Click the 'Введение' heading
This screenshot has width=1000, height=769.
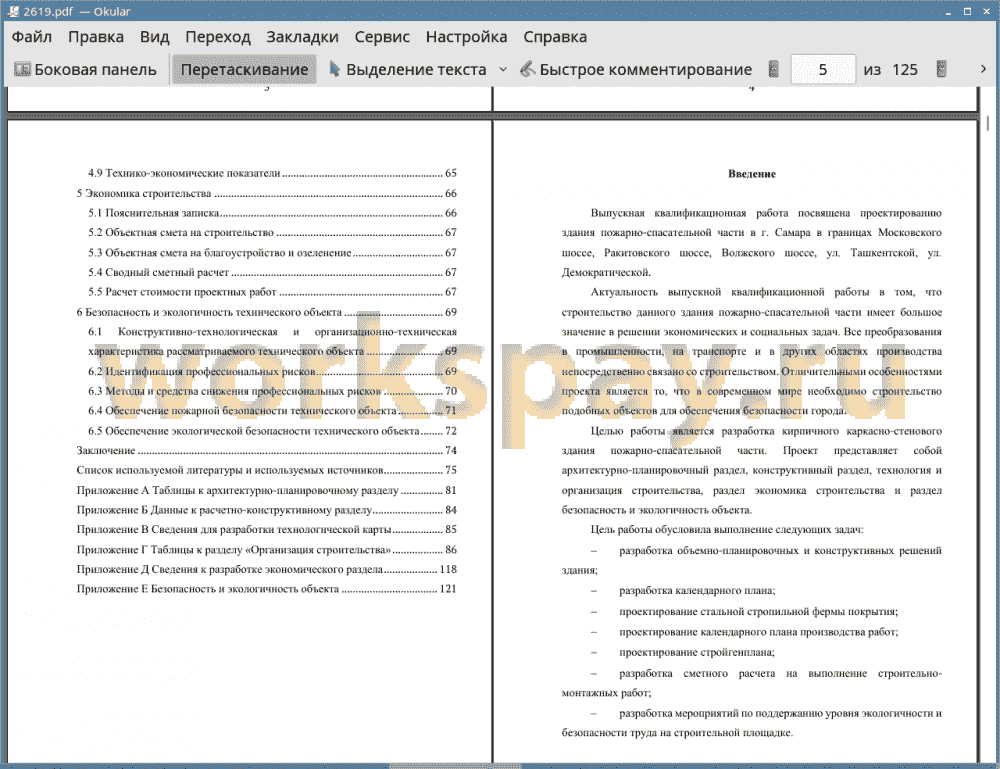[751, 174]
